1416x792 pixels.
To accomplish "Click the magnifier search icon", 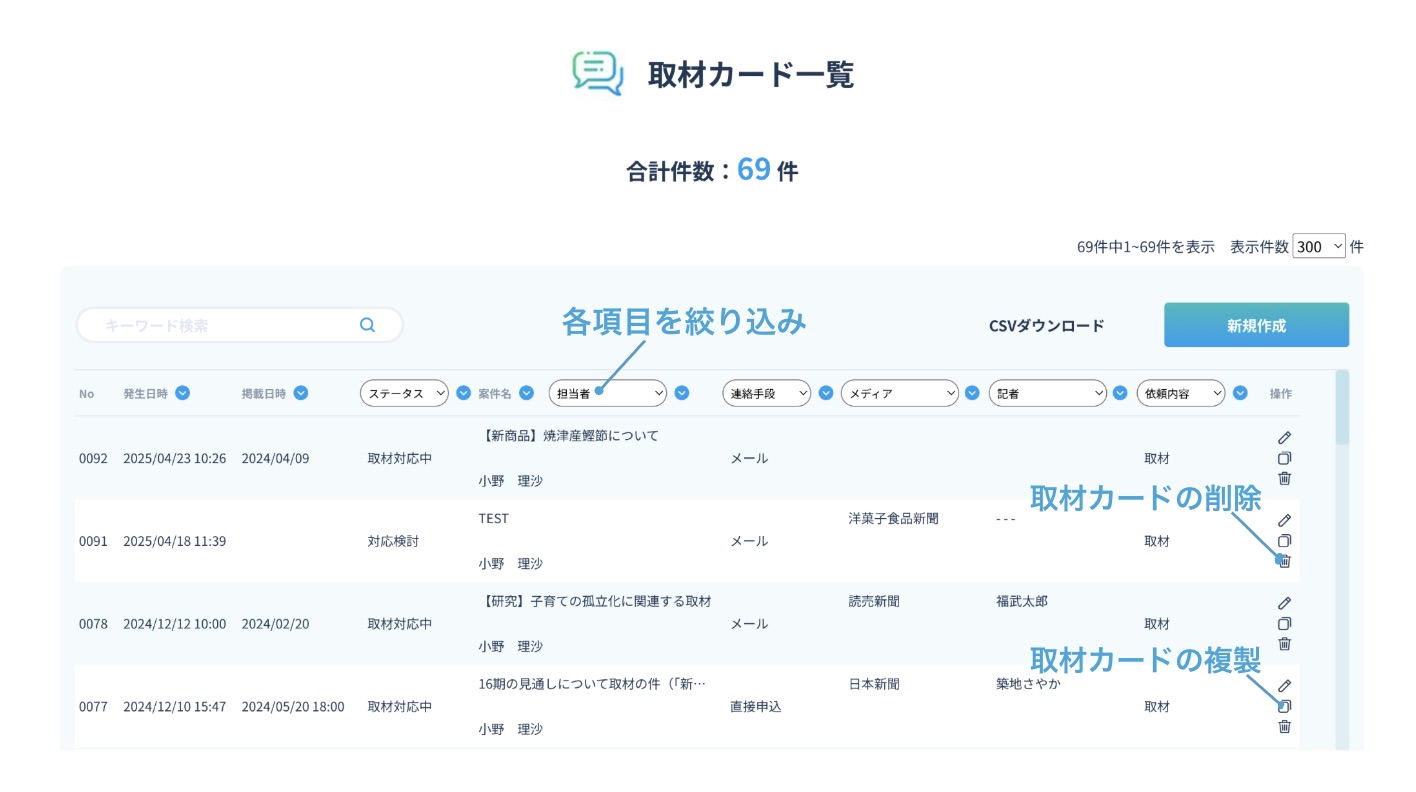I will (367, 325).
